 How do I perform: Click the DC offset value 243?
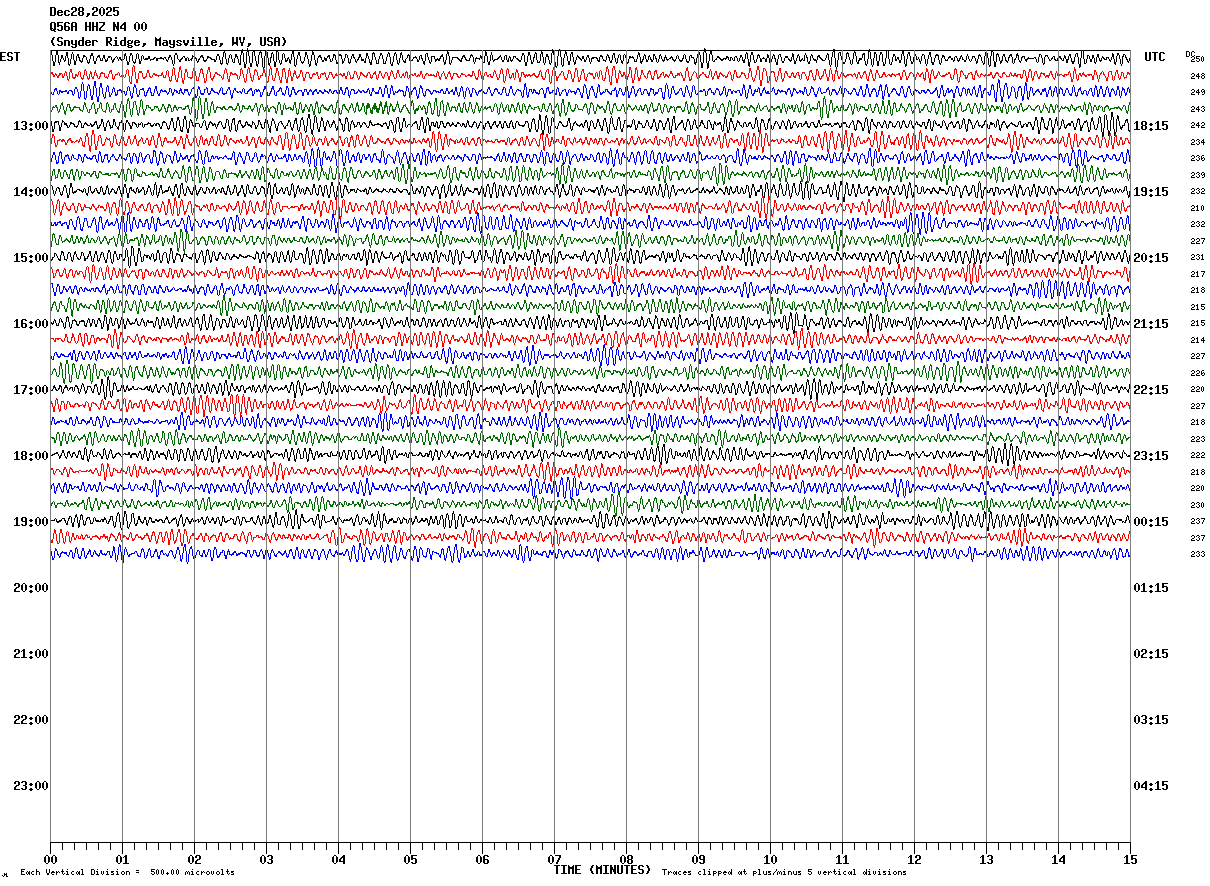click(1197, 109)
